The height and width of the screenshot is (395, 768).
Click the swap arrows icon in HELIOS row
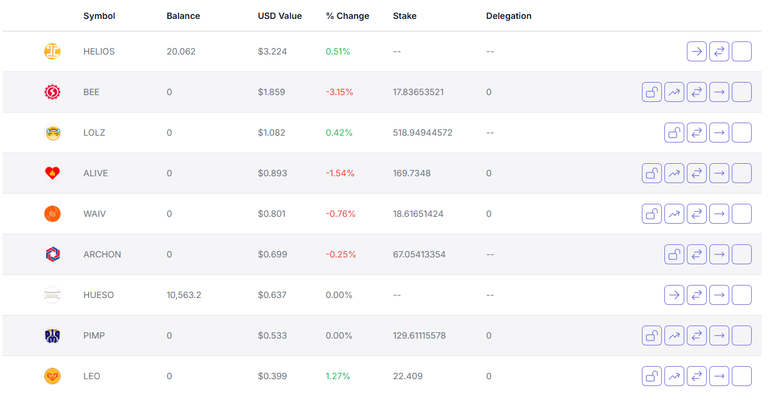[x=719, y=51]
